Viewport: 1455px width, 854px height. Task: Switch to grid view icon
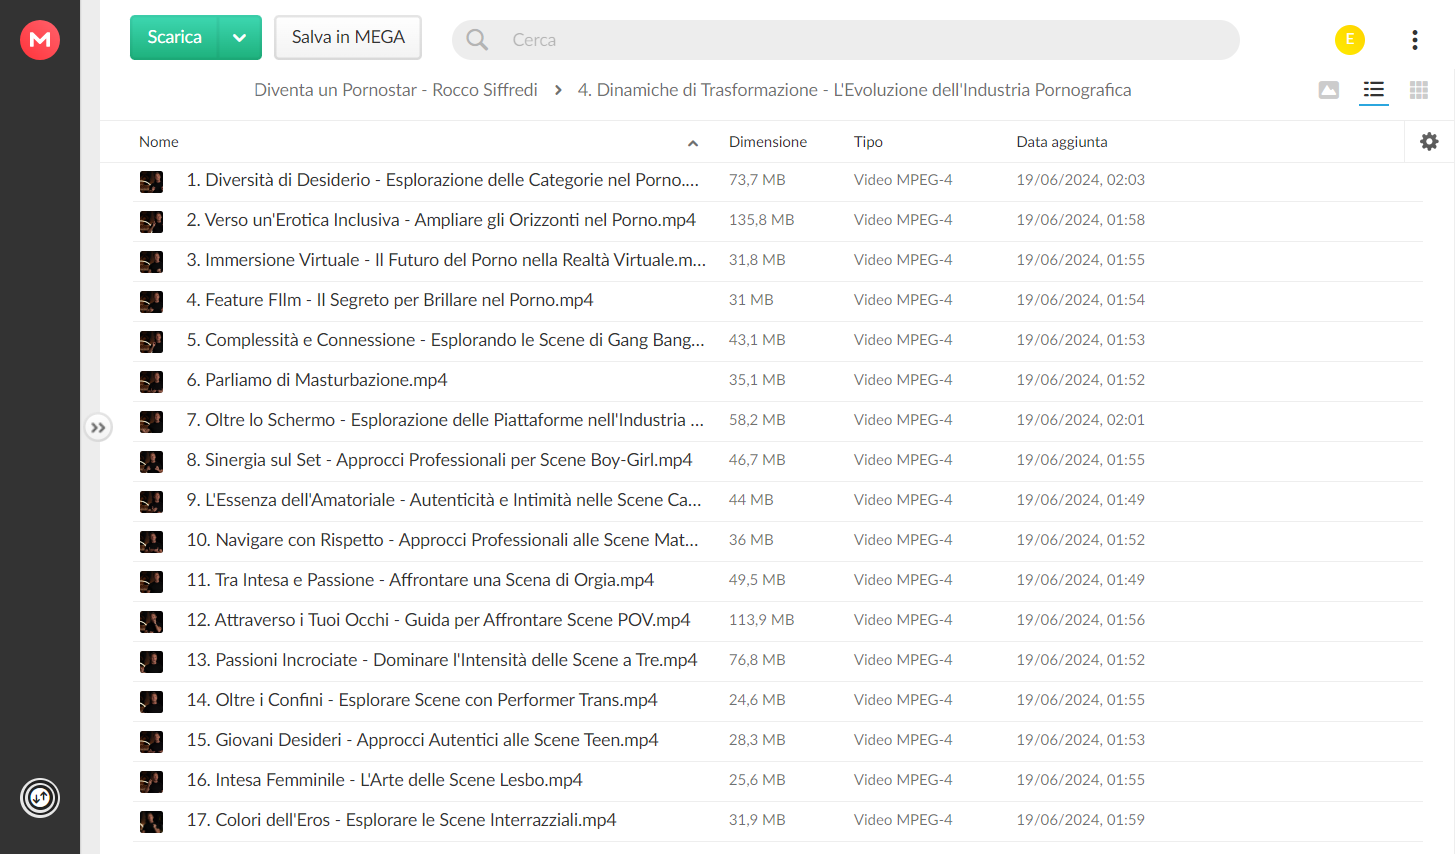click(1418, 90)
